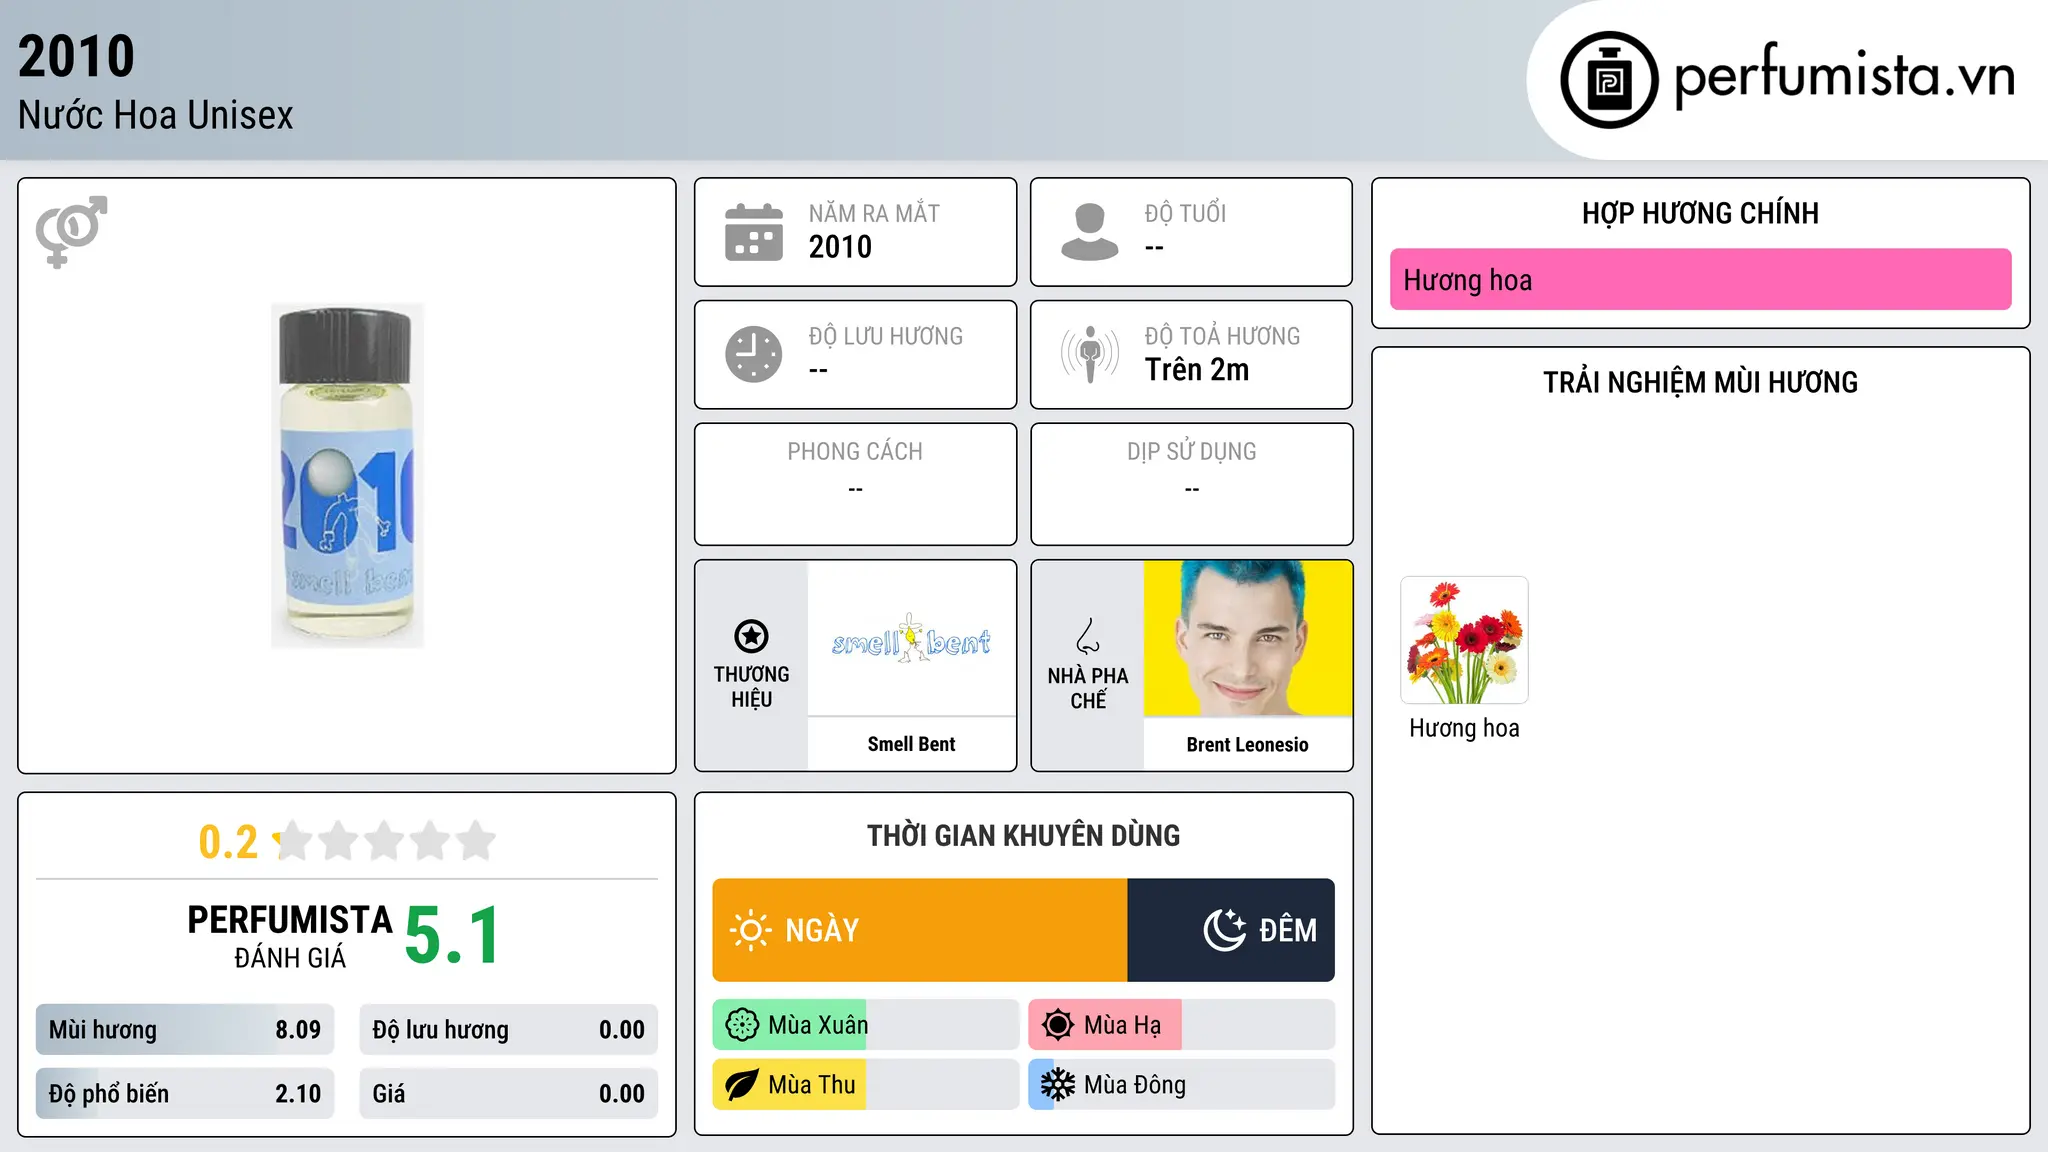Click the star badge icon above Thương hiệu
The height and width of the screenshot is (1152, 2048).
coord(751,636)
